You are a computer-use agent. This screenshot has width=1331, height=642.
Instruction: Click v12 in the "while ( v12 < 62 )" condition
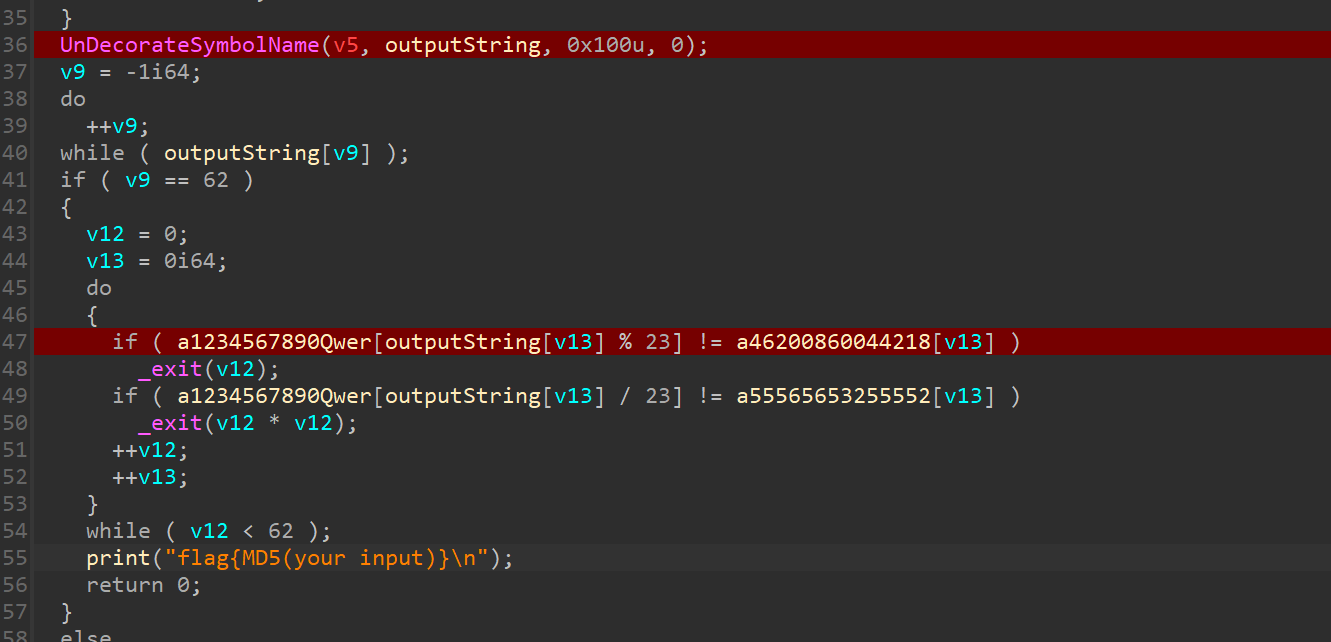[209, 531]
